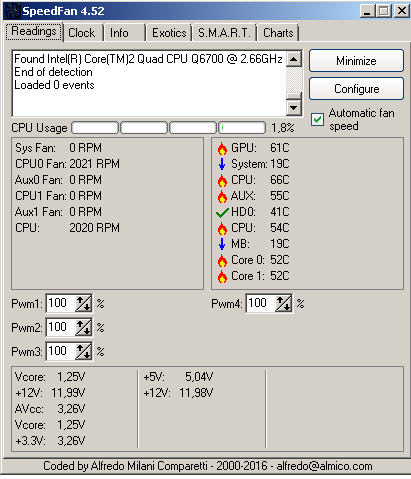Click the '1,8%' CPU usage value
This screenshot has height=479, width=411.
click(283, 128)
